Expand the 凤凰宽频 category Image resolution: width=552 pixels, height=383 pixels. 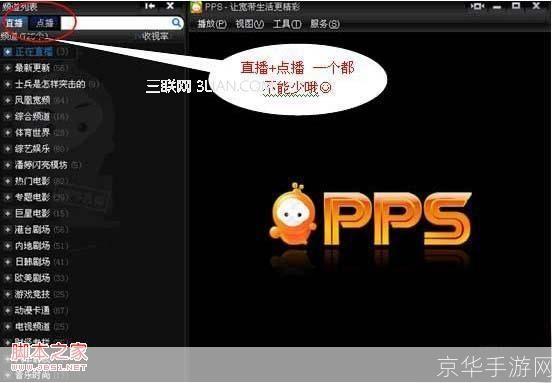click(x=7, y=100)
